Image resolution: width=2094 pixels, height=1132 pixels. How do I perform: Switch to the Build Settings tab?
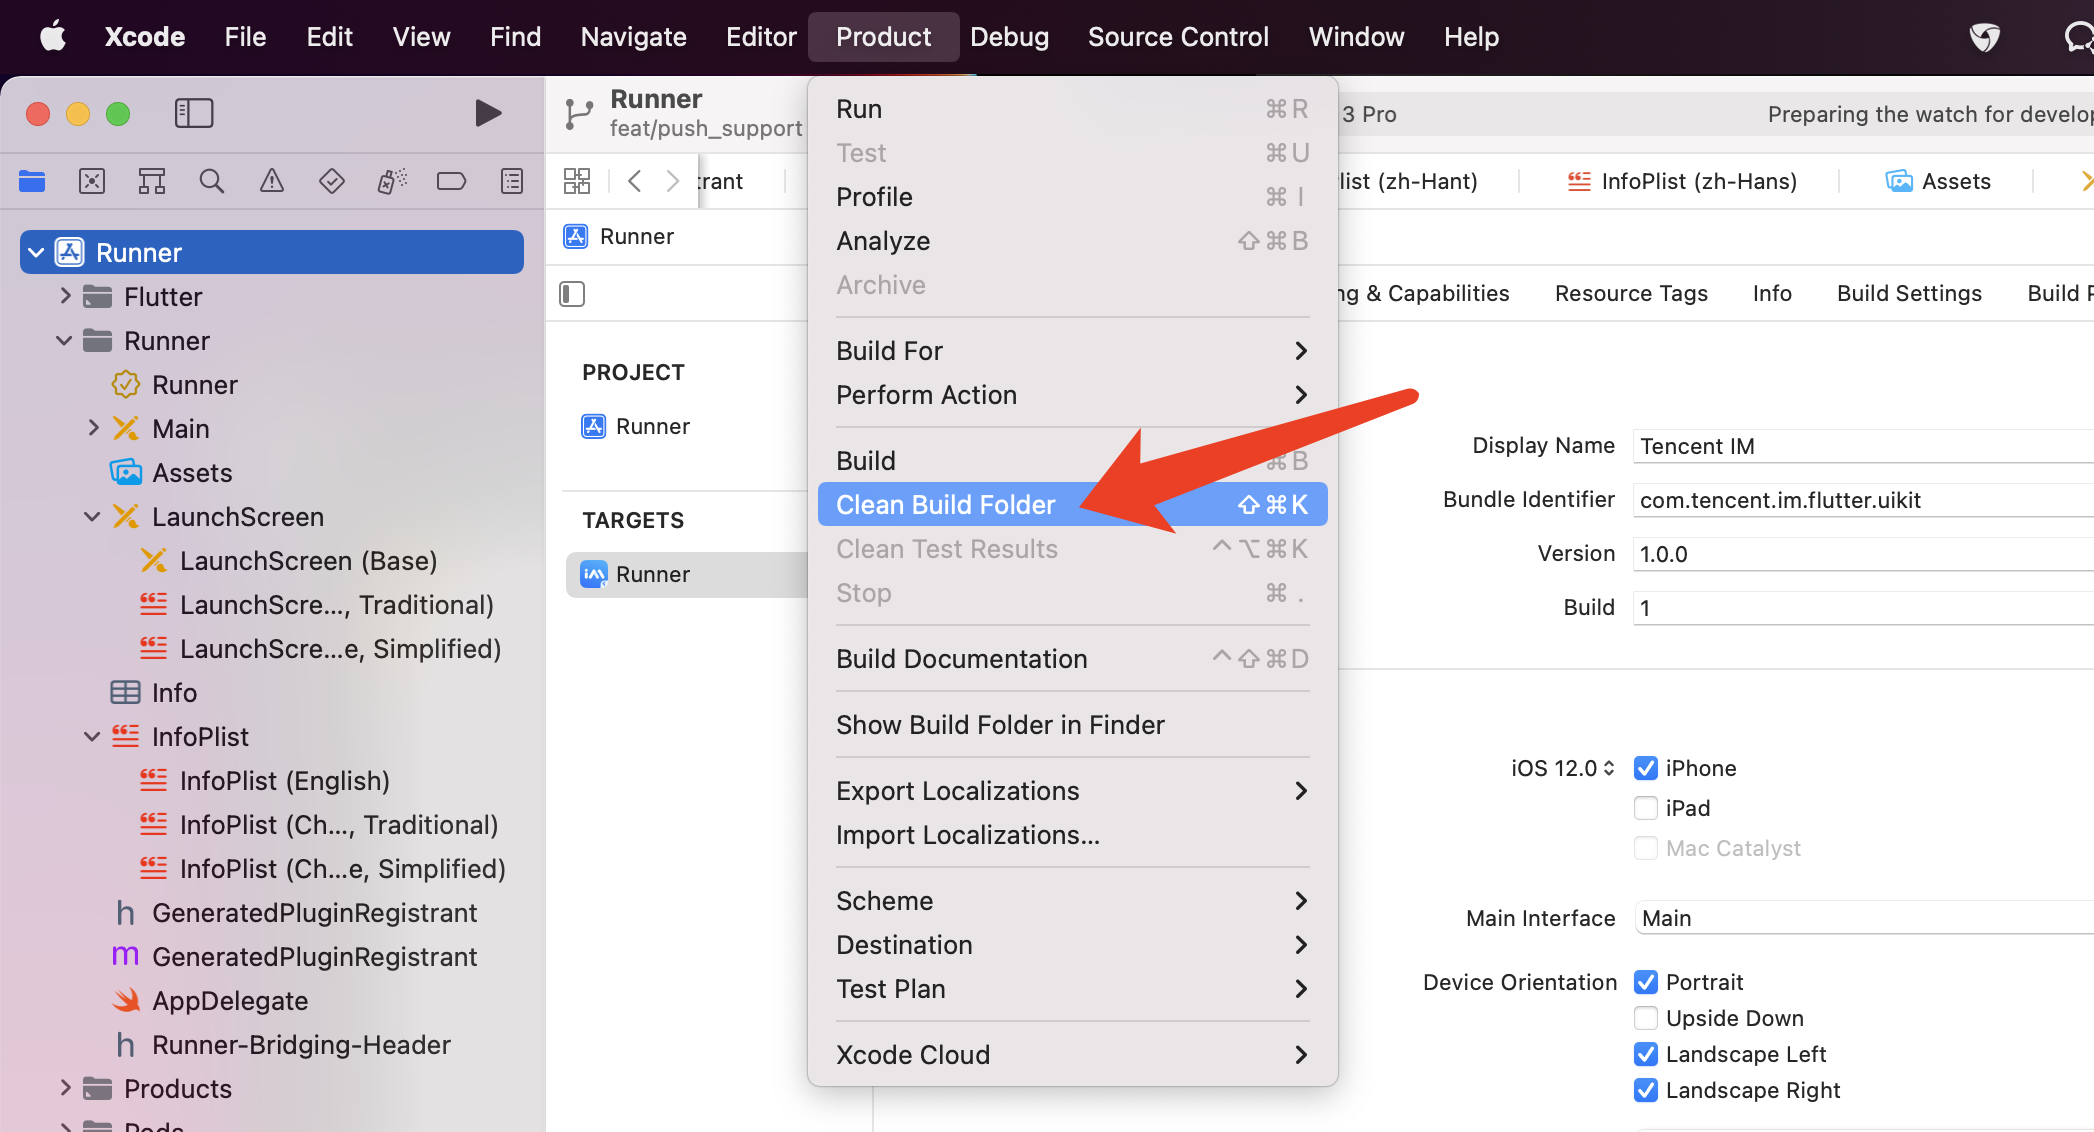tap(1908, 293)
